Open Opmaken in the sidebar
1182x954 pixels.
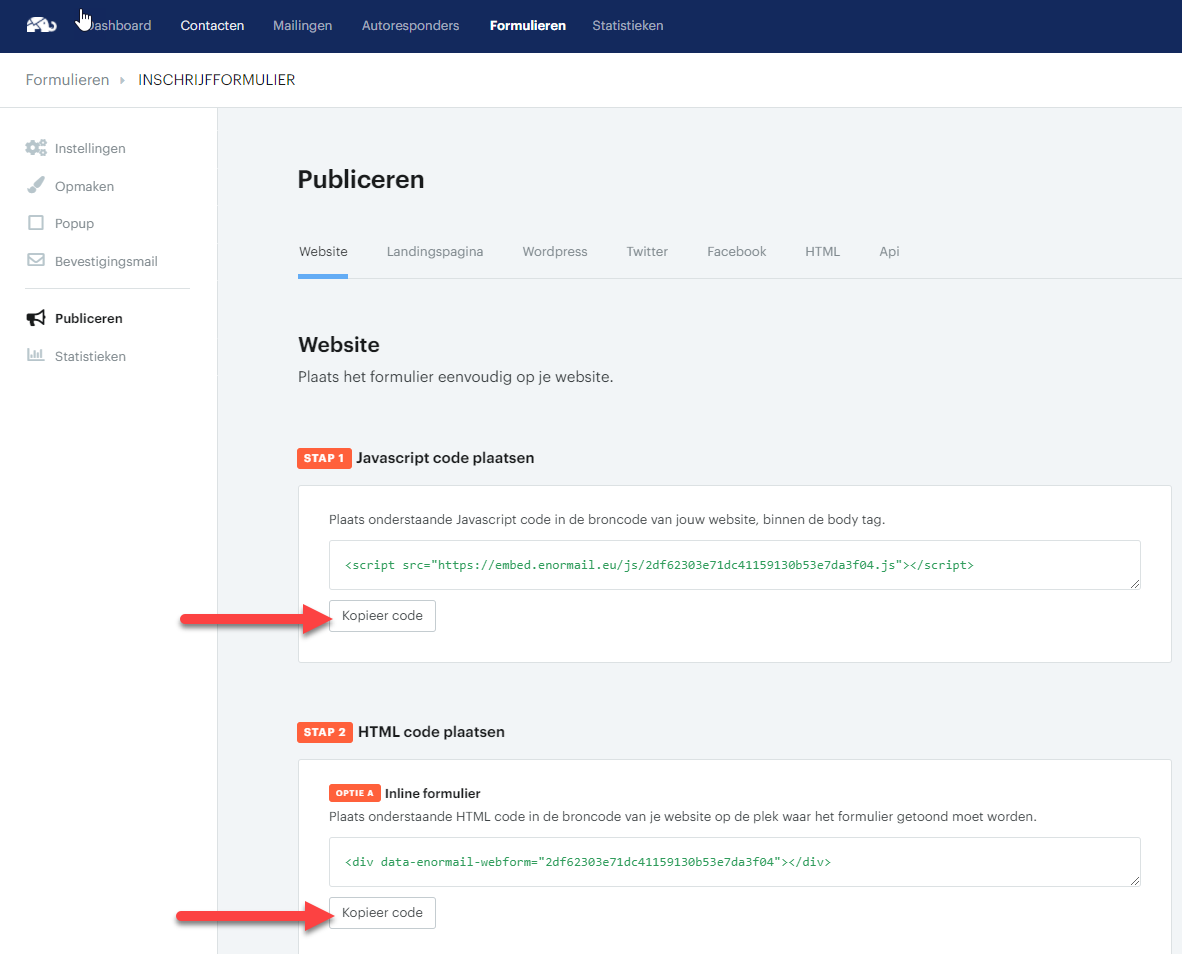[x=84, y=186]
